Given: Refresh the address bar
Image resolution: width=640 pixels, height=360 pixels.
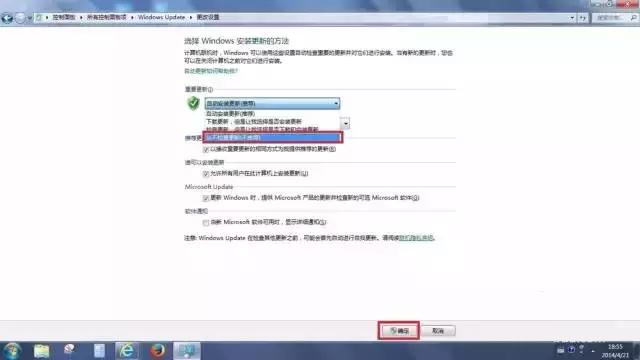Looking at the screenshot, I should click(x=582, y=18).
